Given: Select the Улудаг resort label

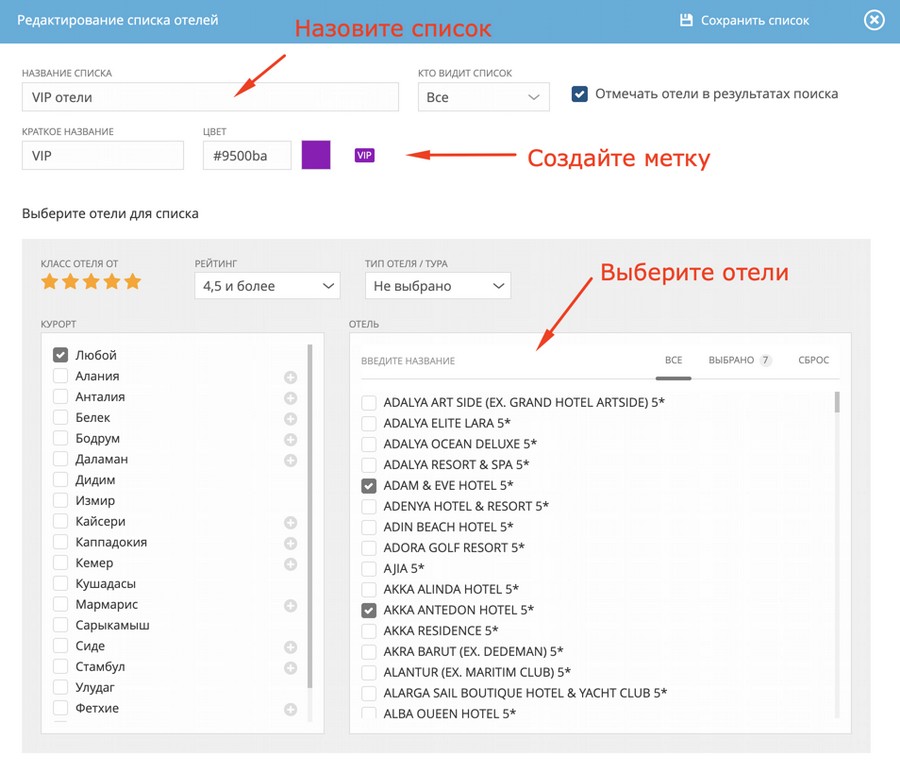Looking at the screenshot, I should click(x=95, y=687).
